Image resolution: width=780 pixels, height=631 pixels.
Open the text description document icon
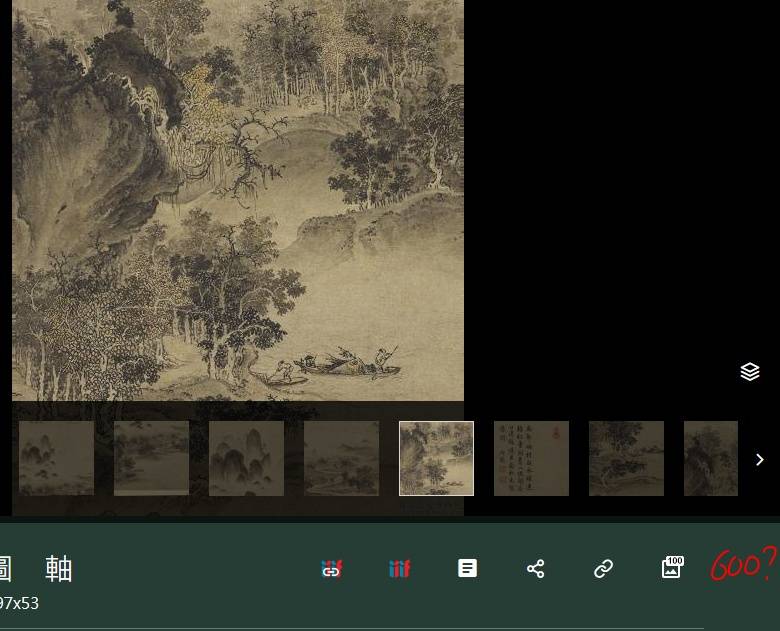467,568
